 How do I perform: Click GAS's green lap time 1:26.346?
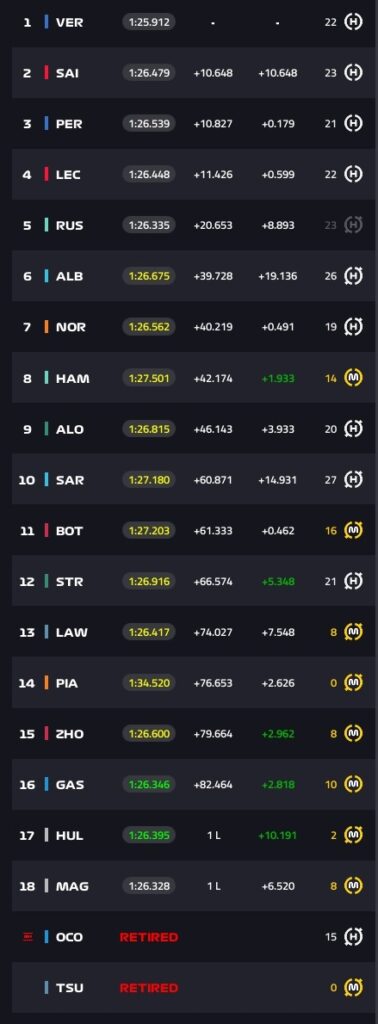[149, 784]
